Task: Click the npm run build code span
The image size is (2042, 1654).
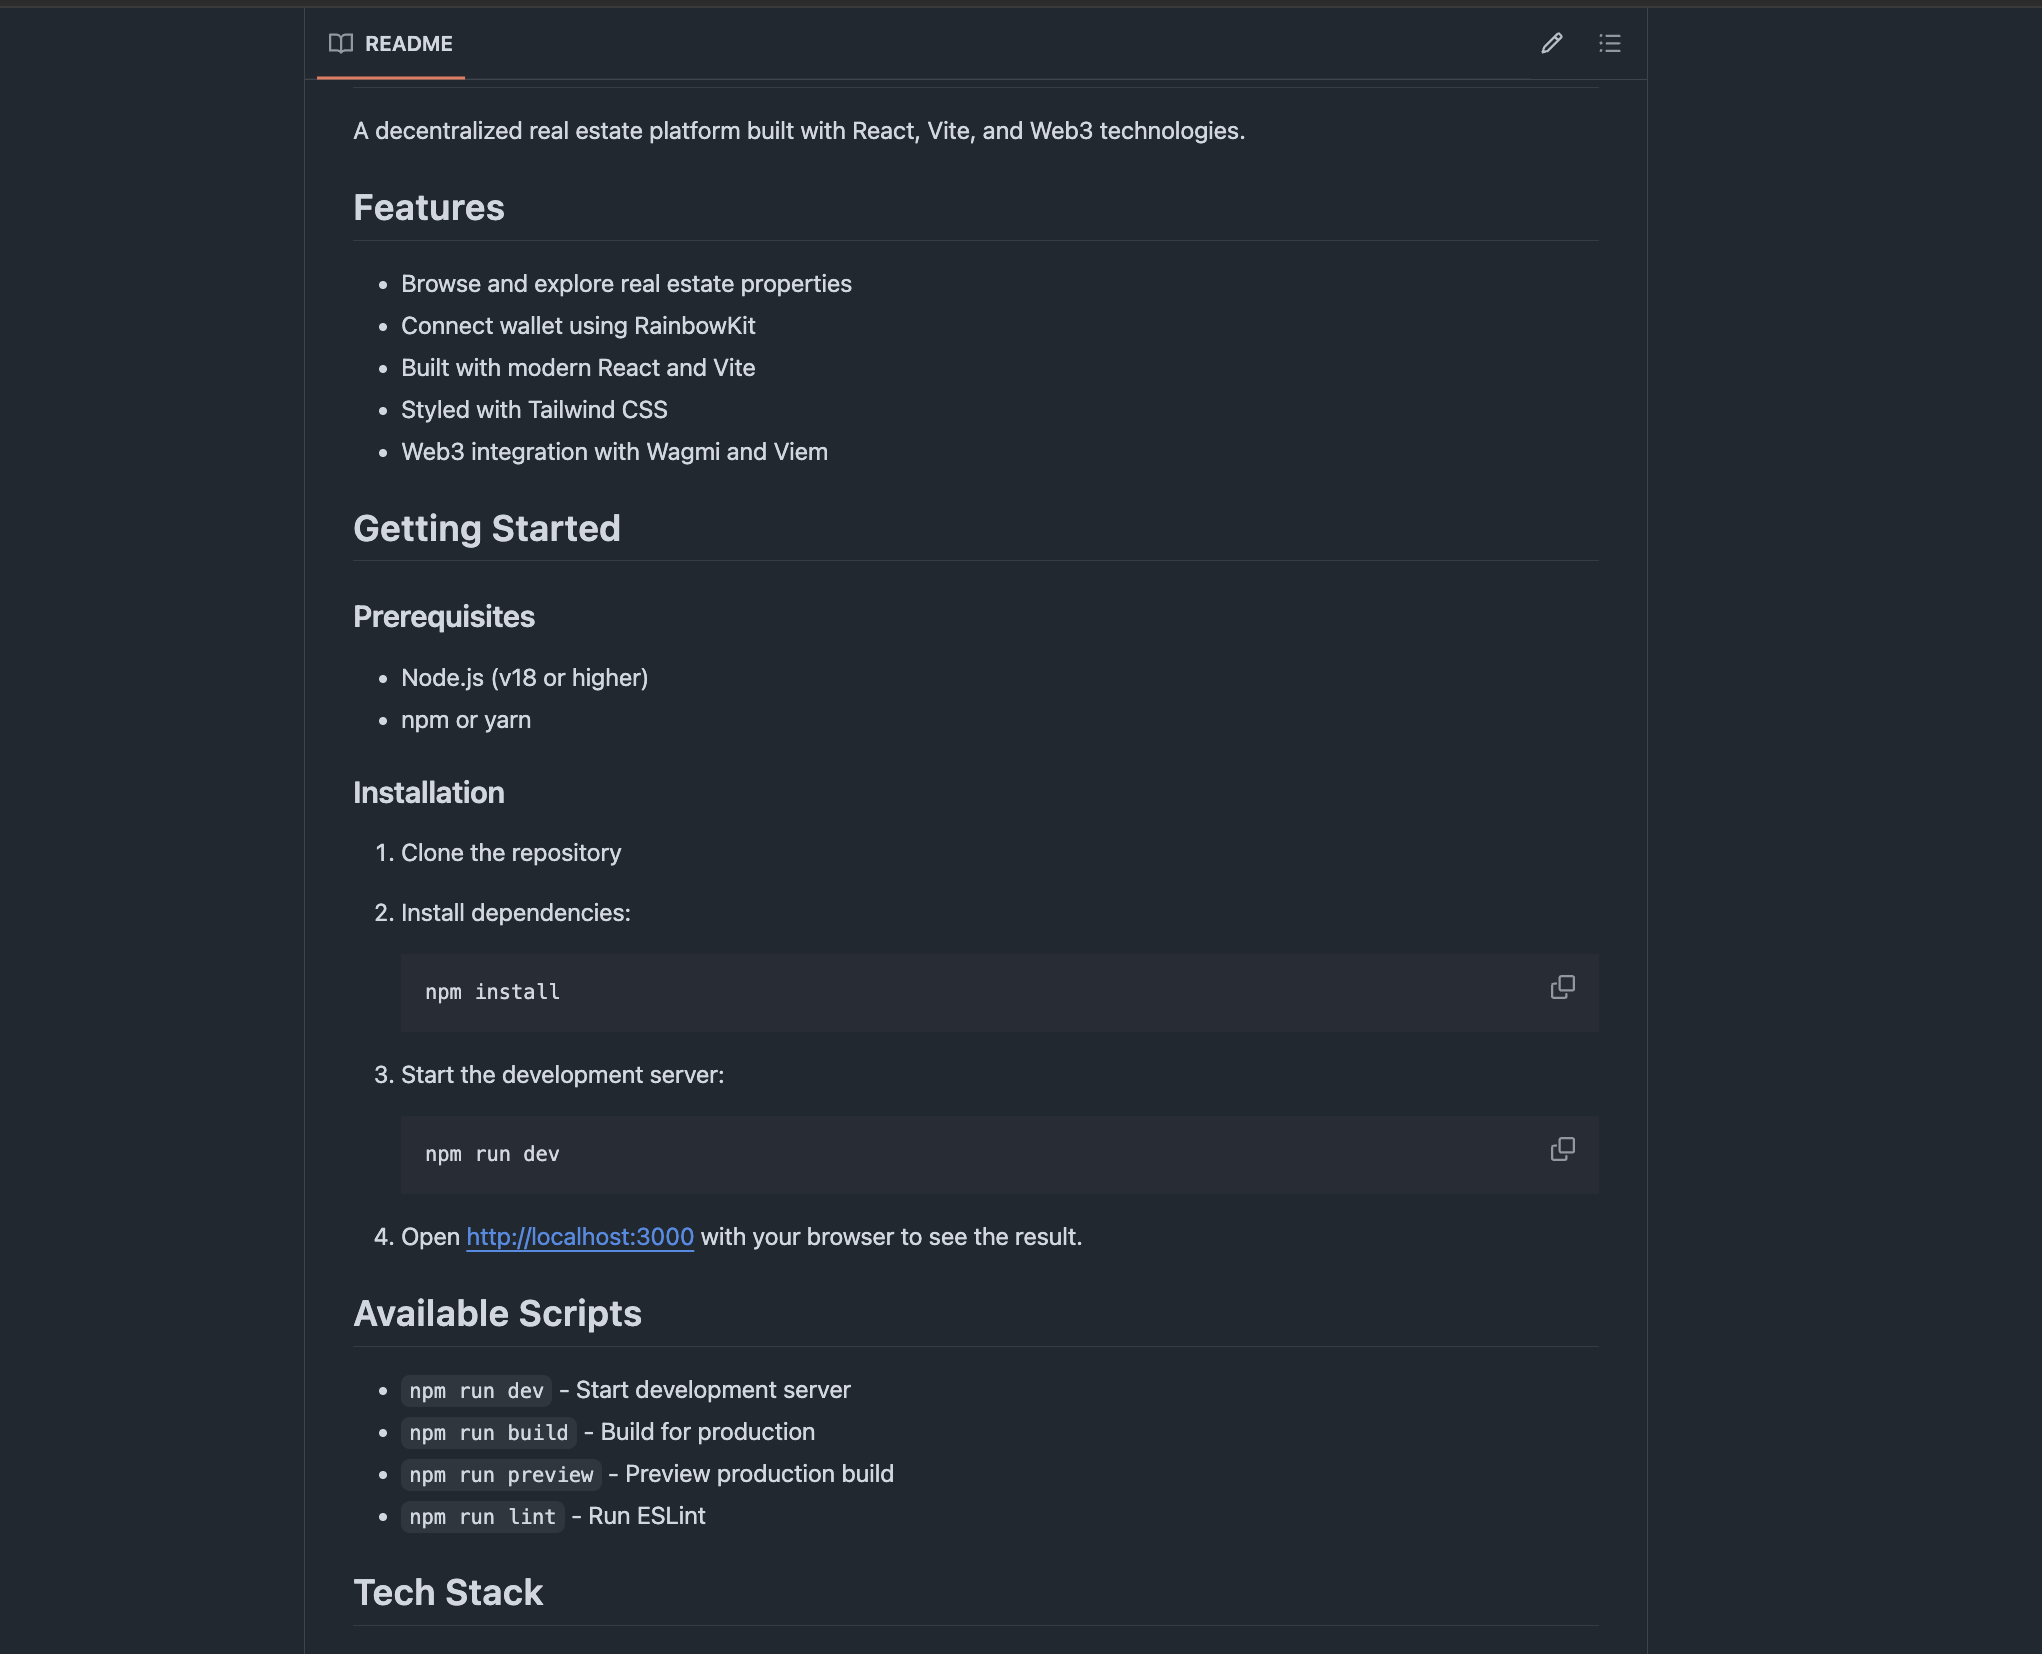Action: 488,1432
